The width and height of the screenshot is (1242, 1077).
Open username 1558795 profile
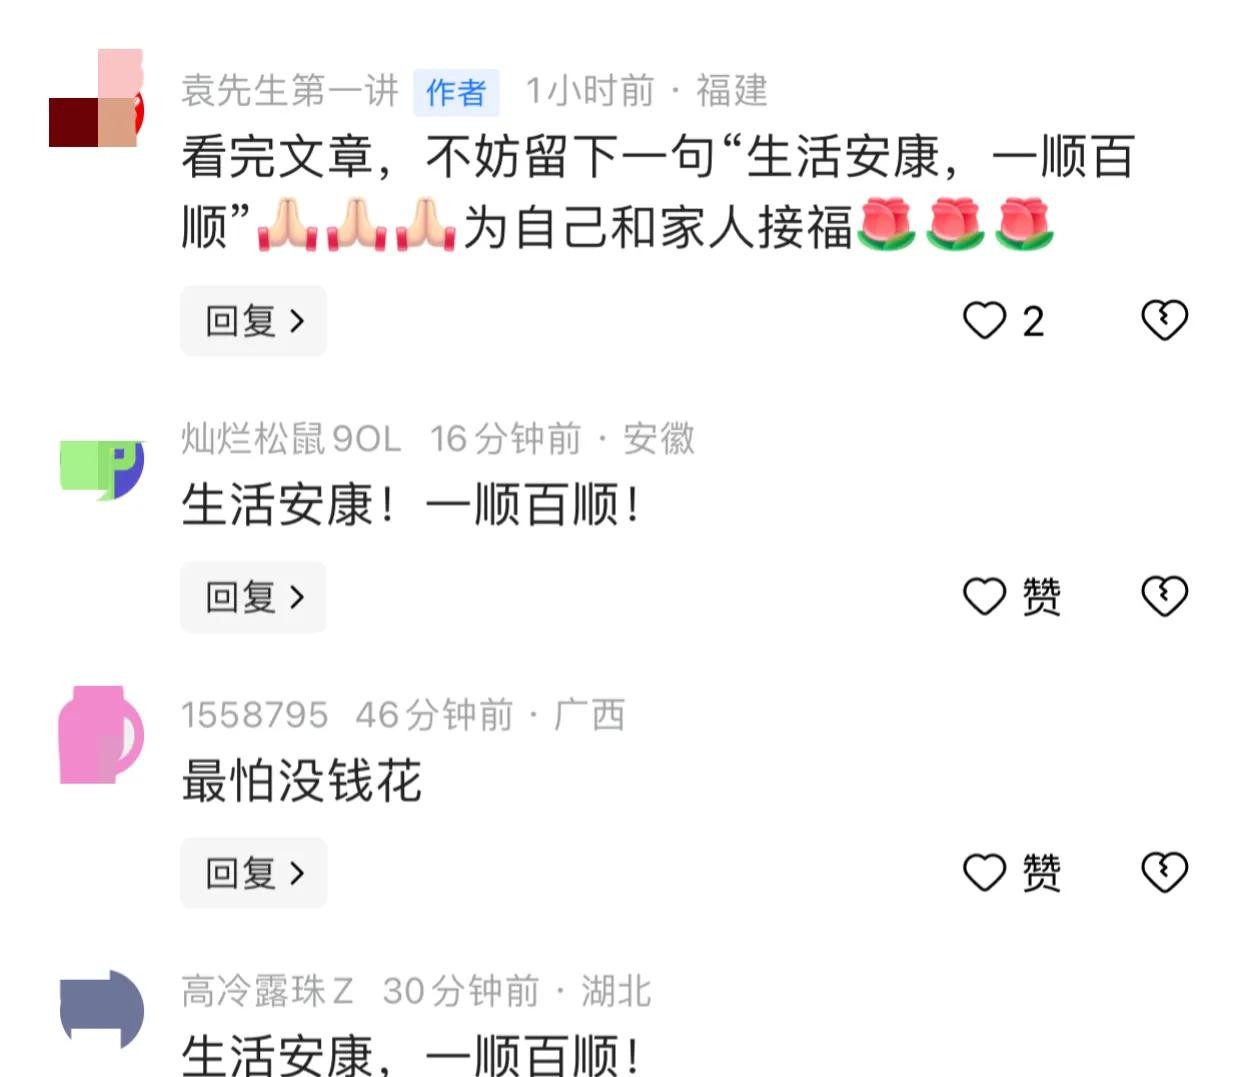point(254,715)
